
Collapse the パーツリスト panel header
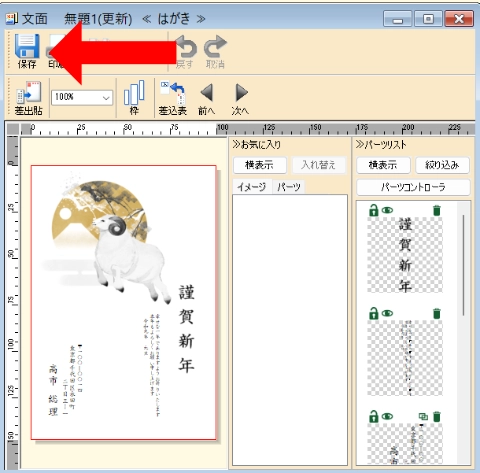tap(381, 145)
